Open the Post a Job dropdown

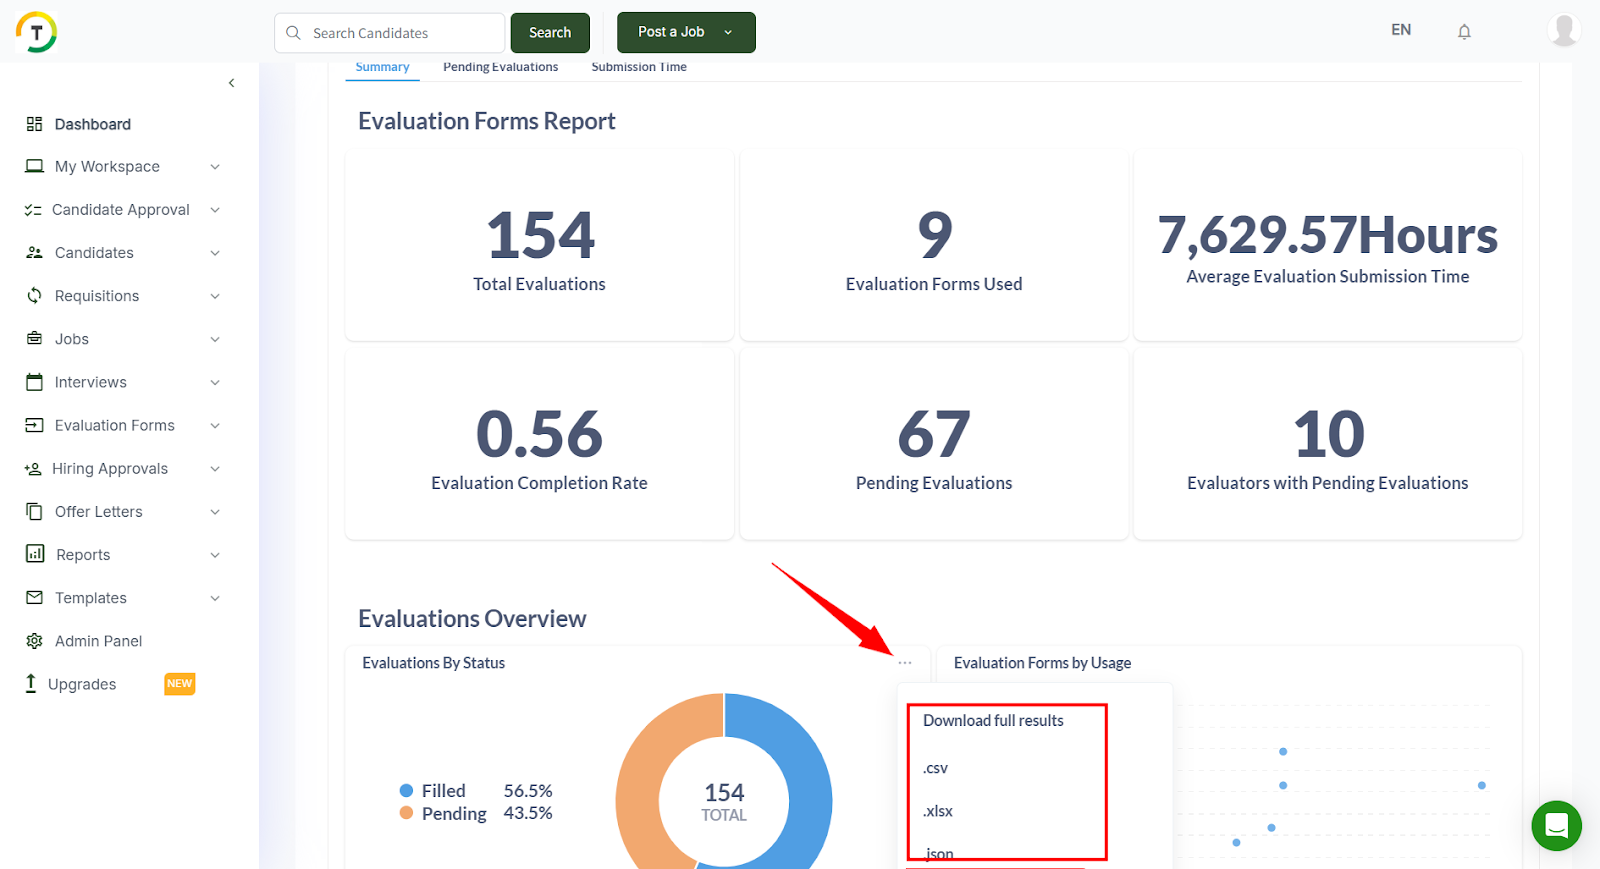pyautogui.click(x=727, y=32)
